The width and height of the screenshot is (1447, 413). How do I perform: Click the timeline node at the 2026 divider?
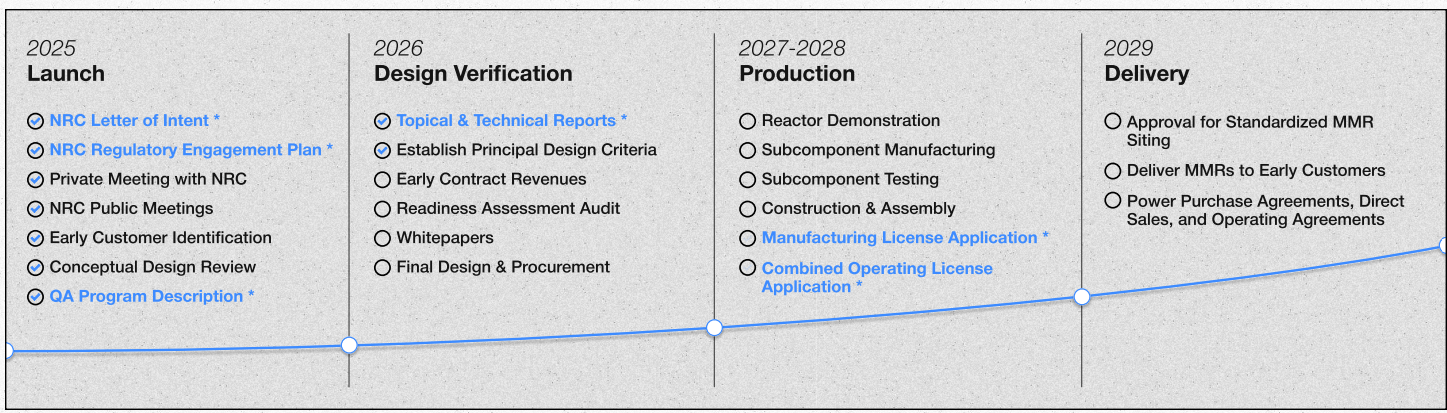point(349,345)
